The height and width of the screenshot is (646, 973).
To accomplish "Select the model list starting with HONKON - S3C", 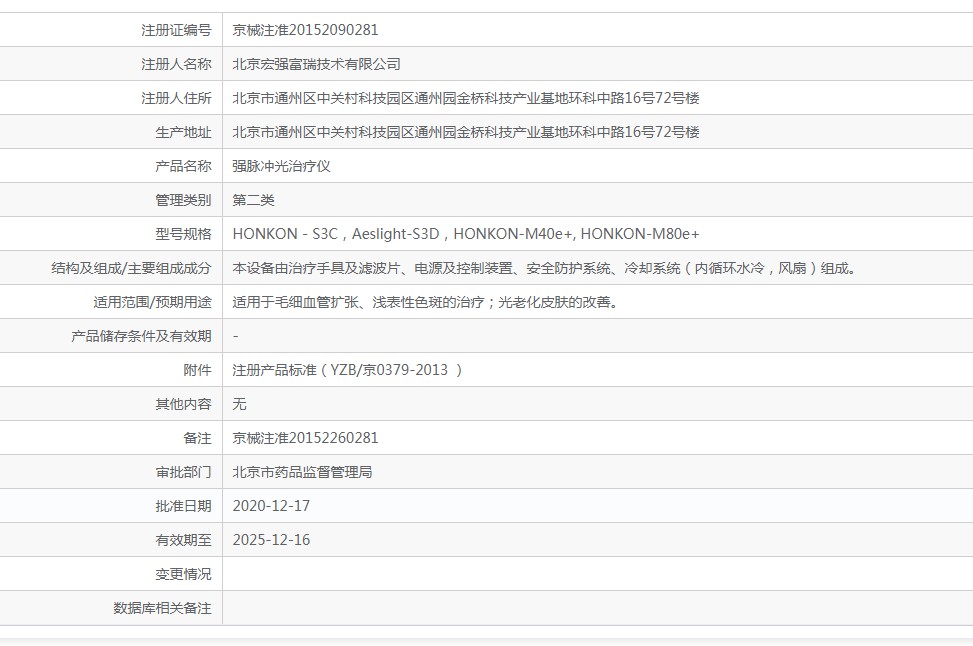I will (x=466, y=234).
